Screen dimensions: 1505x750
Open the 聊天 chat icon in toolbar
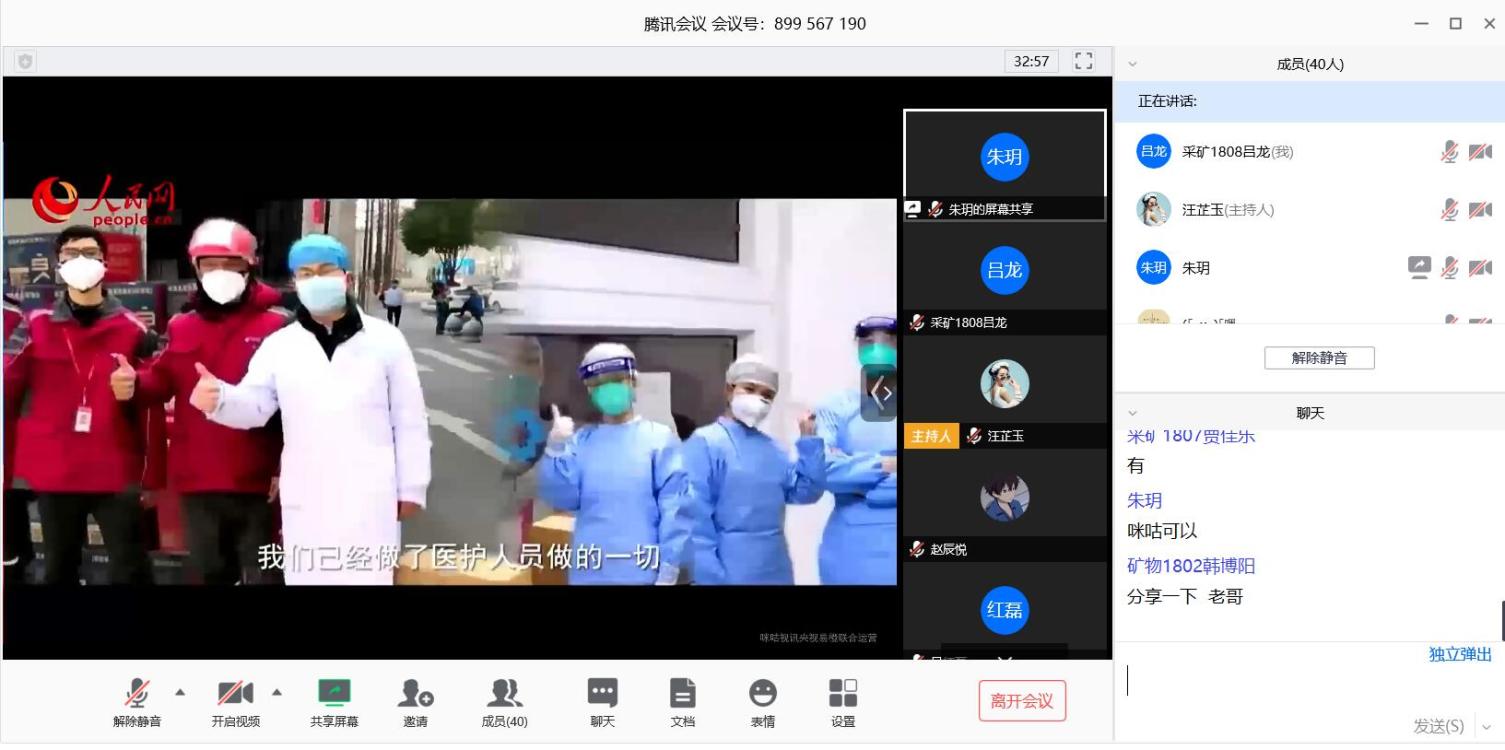coord(602,693)
